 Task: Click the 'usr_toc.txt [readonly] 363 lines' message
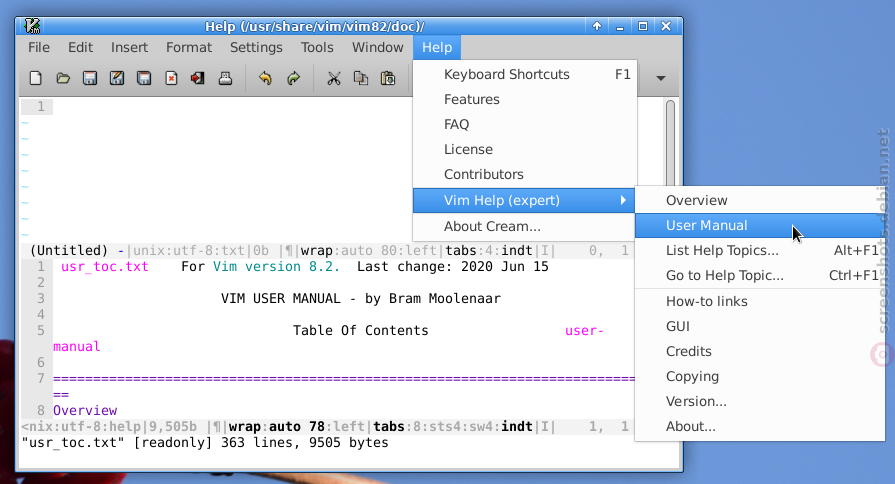(205, 443)
